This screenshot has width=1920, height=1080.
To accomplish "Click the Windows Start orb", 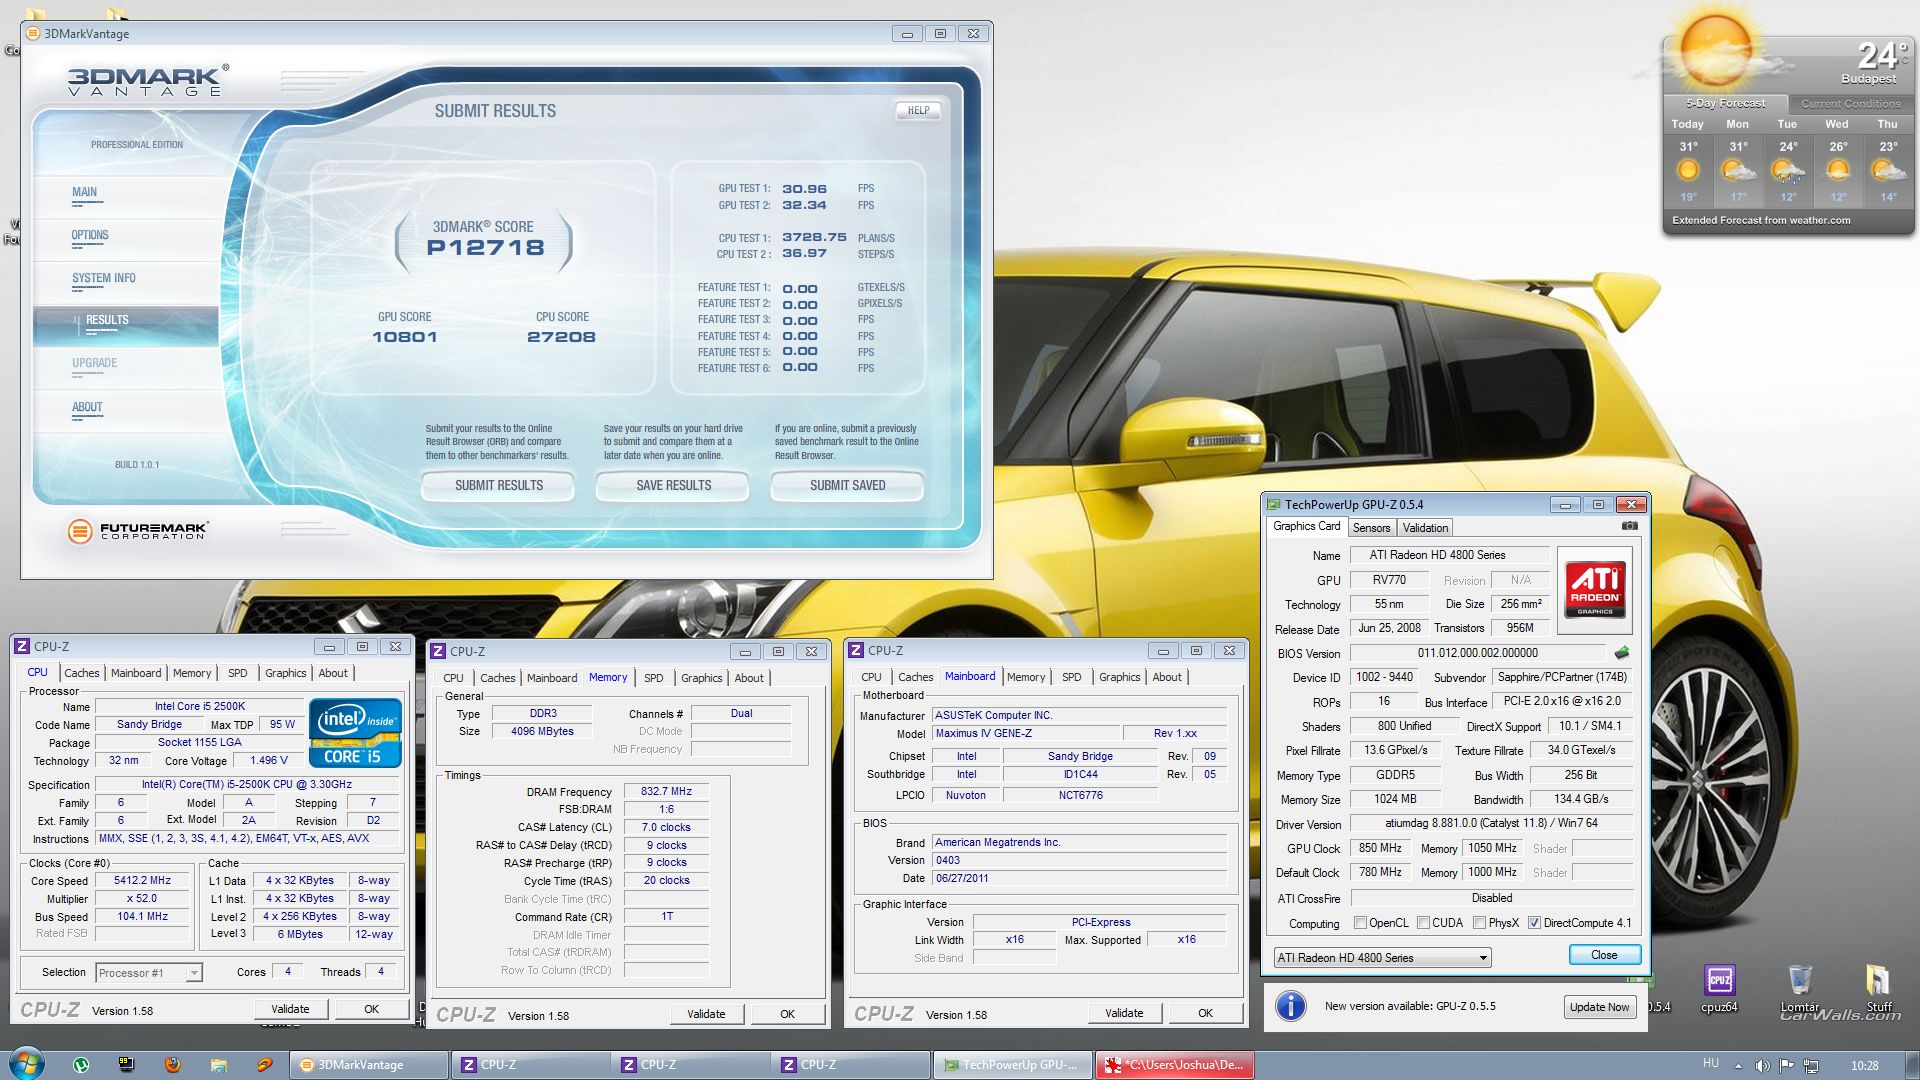I will click(26, 1064).
